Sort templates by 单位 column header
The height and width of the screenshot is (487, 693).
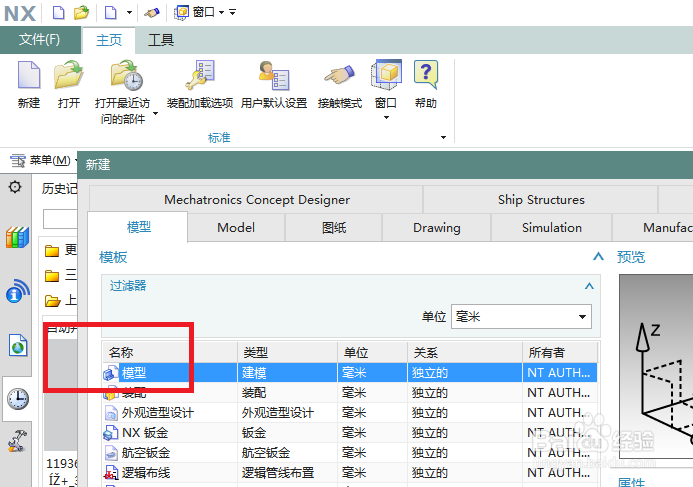pos(373,352)
